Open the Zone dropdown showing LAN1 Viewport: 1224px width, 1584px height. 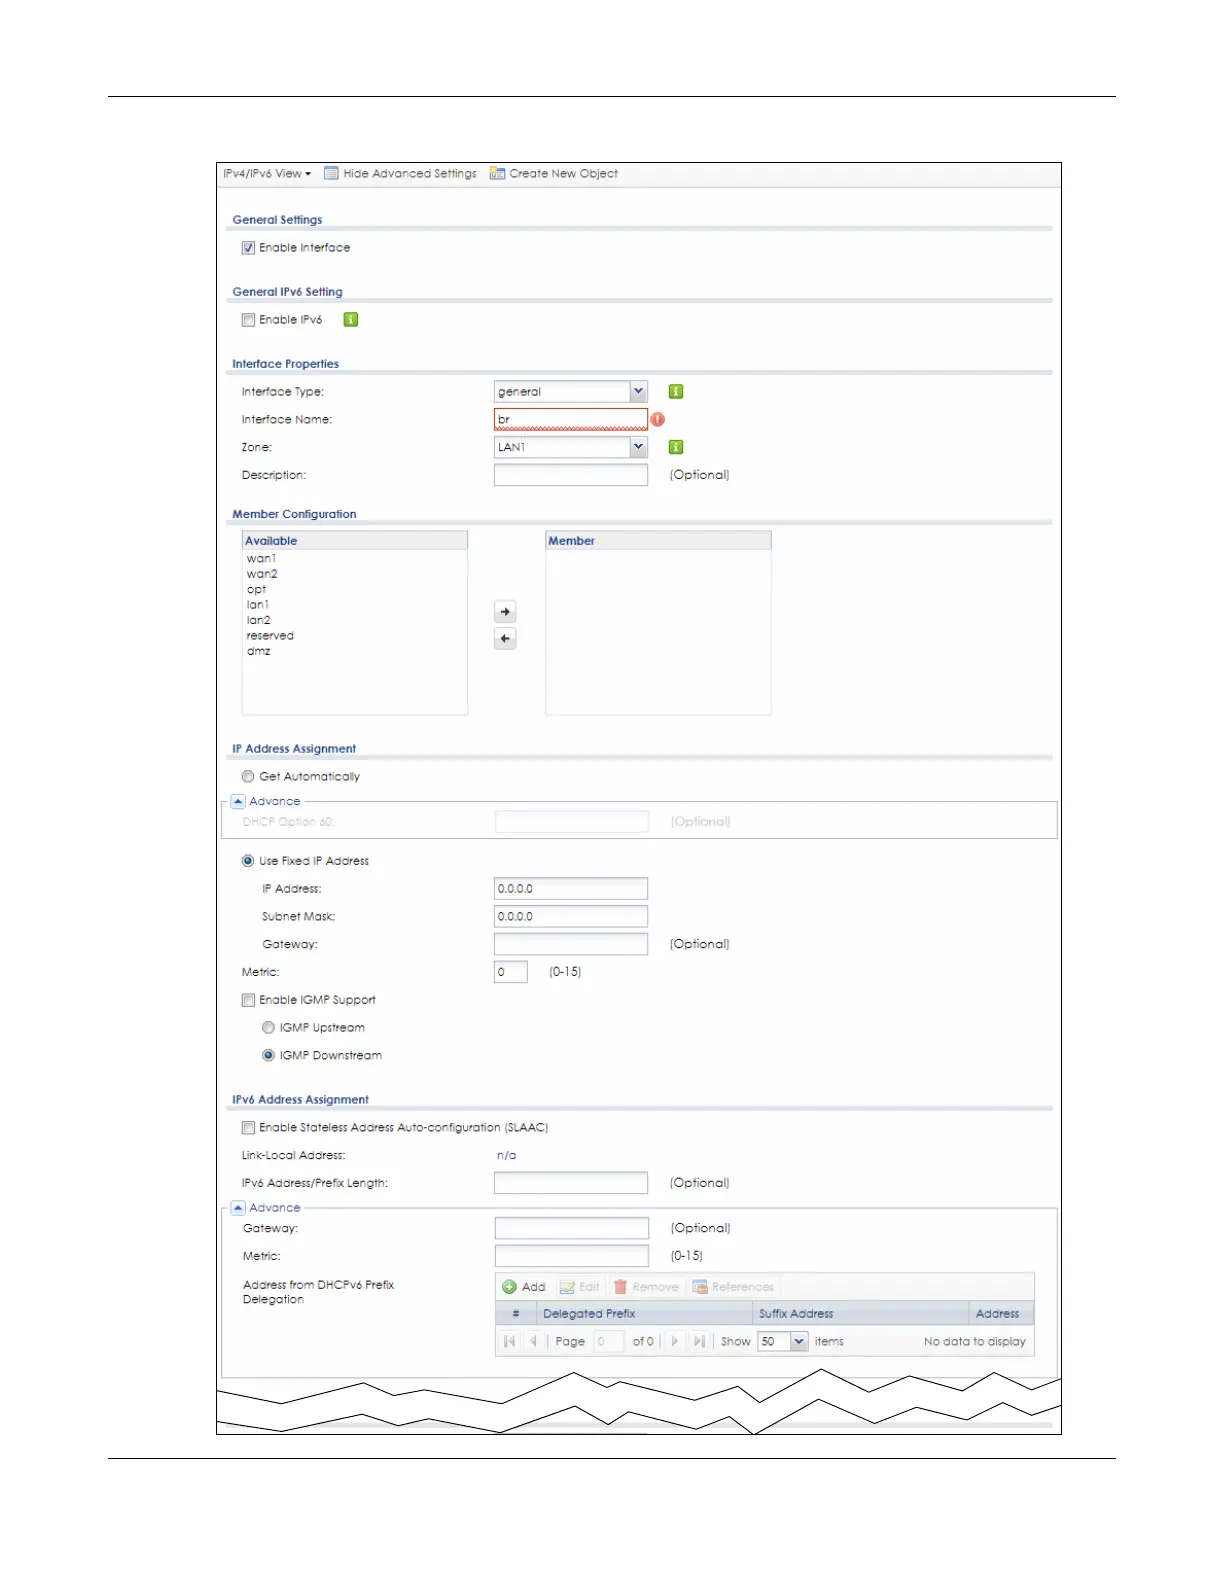(638, 447)
